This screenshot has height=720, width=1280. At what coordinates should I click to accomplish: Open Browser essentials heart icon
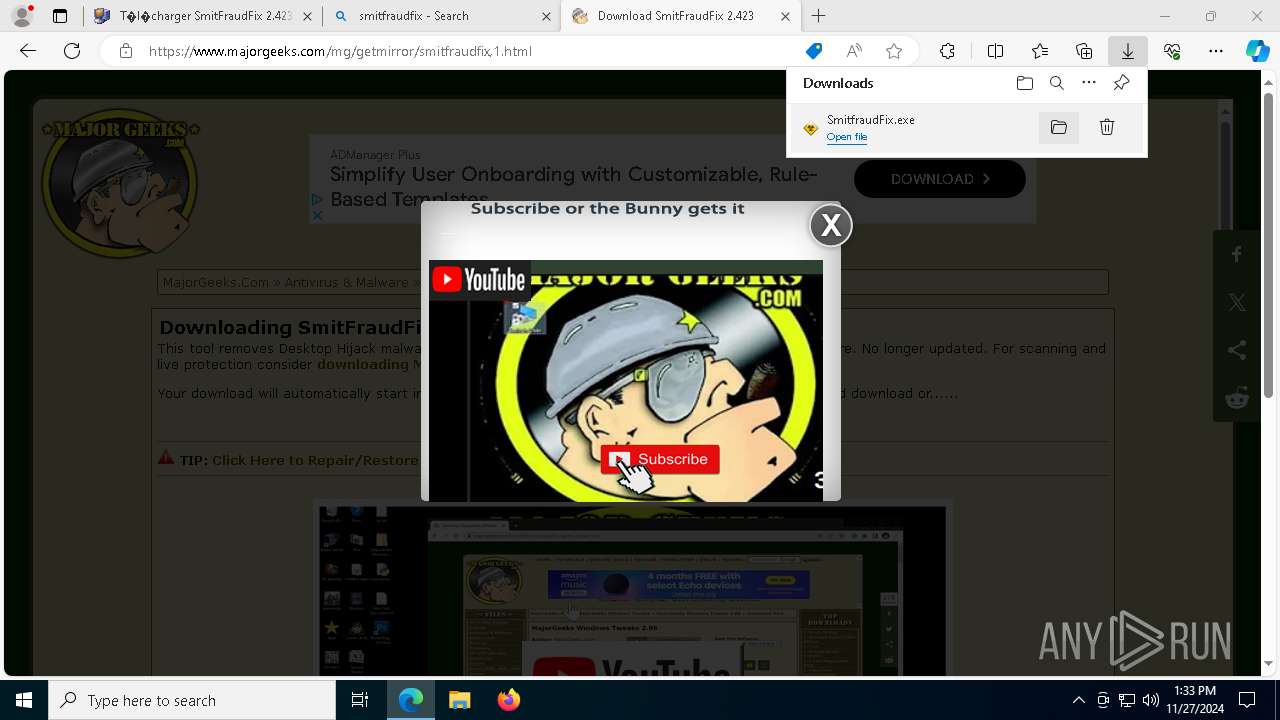pyautogui.click(x=1172, y=51)
